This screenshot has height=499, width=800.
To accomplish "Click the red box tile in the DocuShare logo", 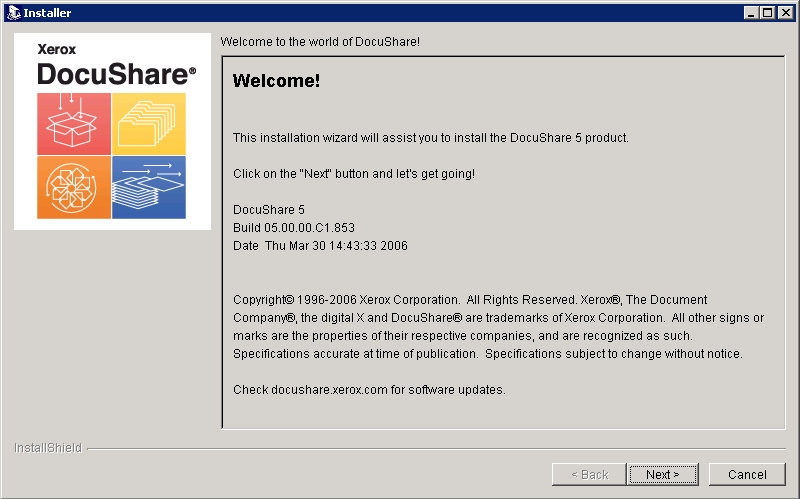I will coord(74,124).
